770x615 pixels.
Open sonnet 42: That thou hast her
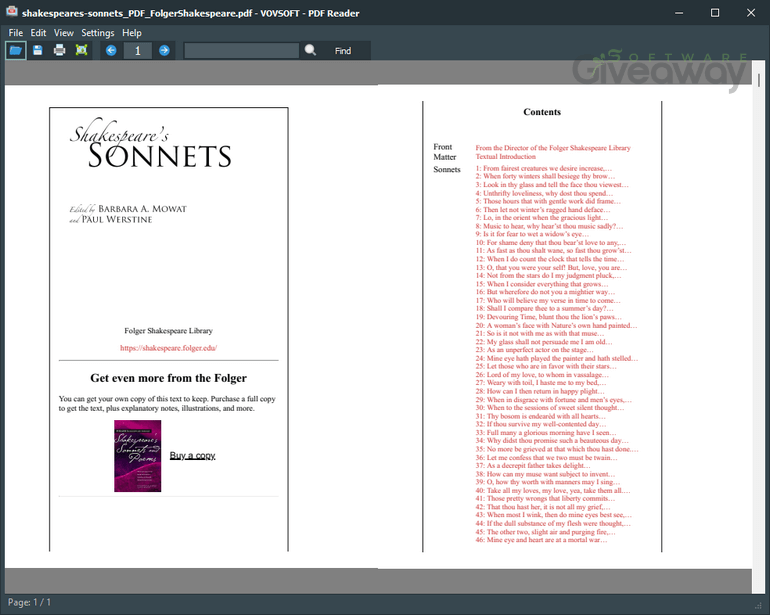(543, 507)
